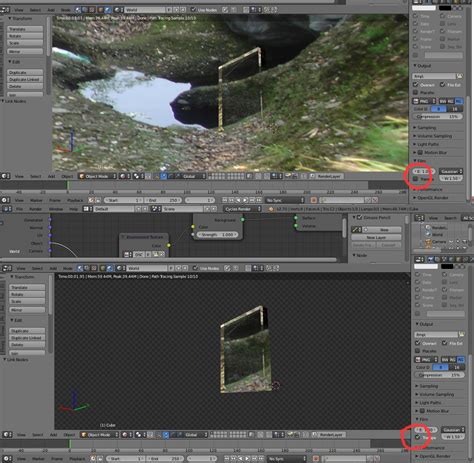Expand the Light Paths panel in the upper properties panel
This screenshot has height=463, width=474.
click(x=427, y=144)
